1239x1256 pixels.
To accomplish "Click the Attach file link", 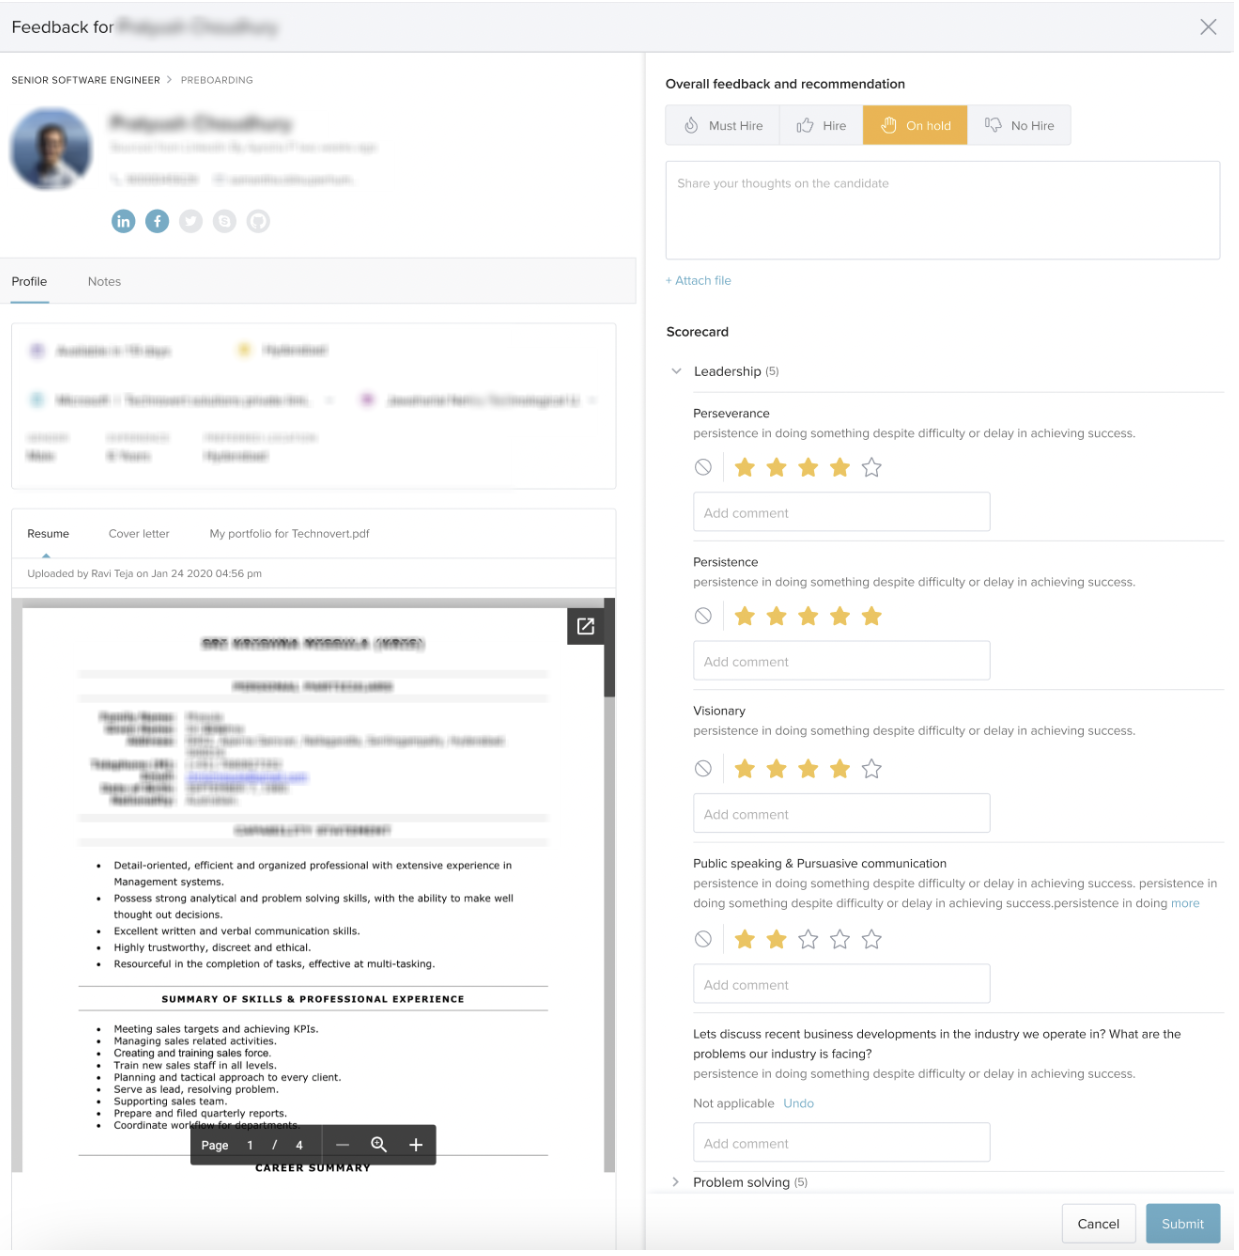I will point(700,282).
